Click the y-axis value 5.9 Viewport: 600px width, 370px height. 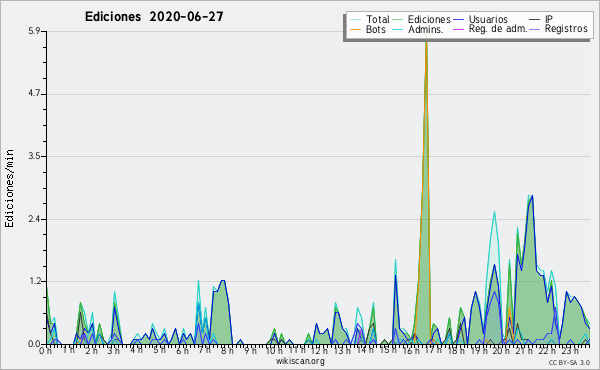[34, 31]
